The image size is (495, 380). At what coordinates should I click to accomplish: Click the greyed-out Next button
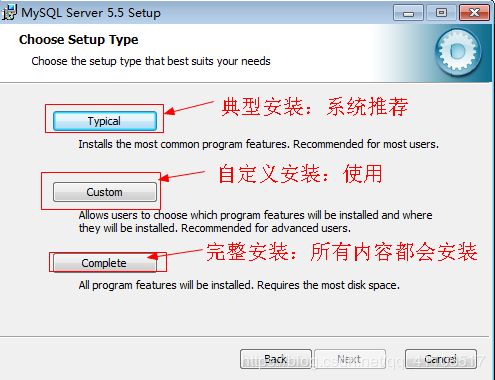tap(350, 359)
